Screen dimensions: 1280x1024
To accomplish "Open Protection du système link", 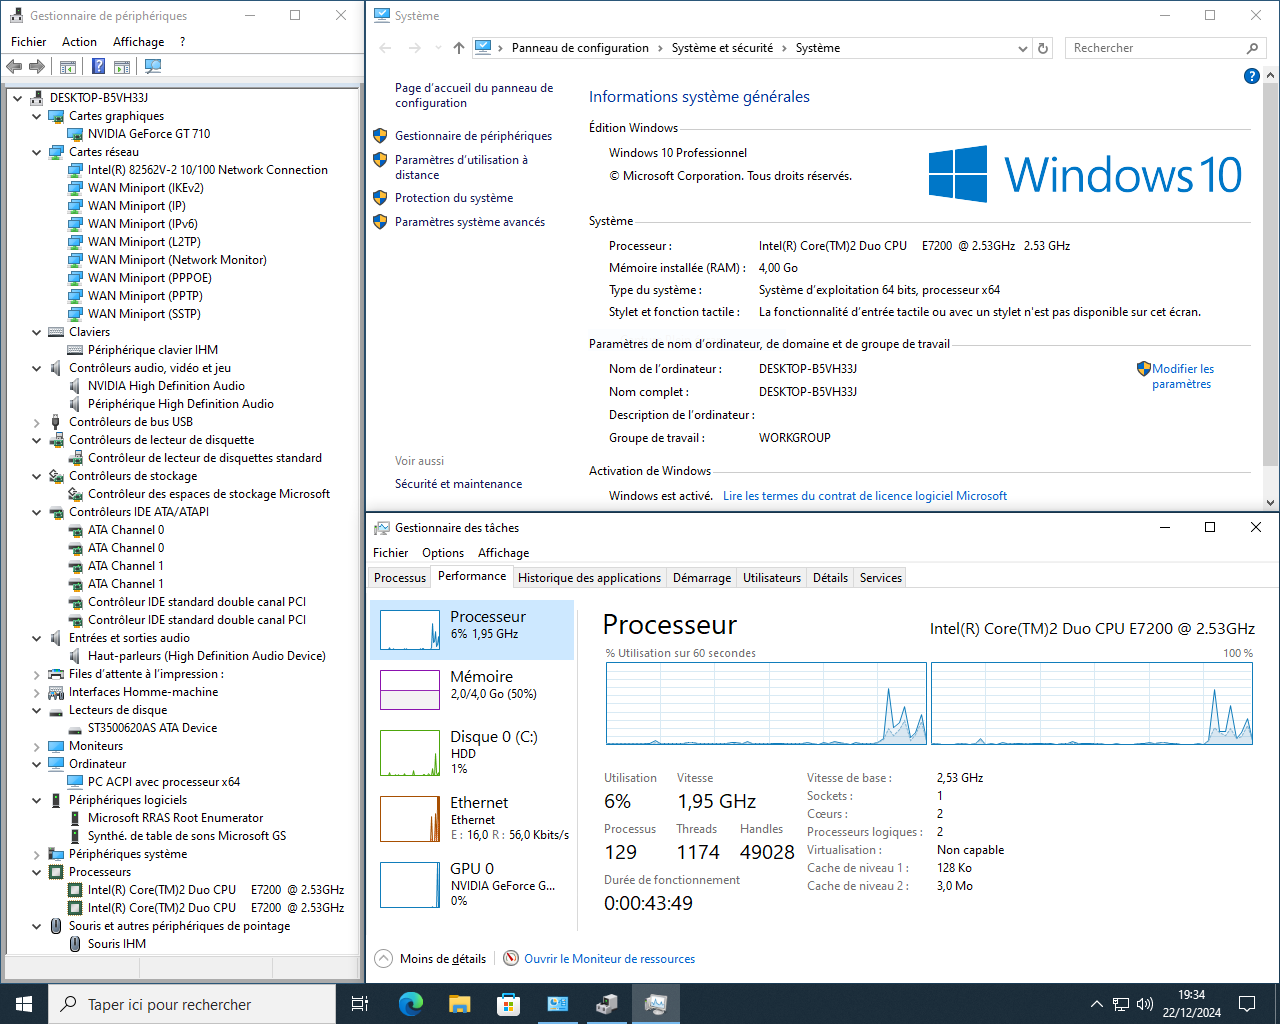I will 454,198.
